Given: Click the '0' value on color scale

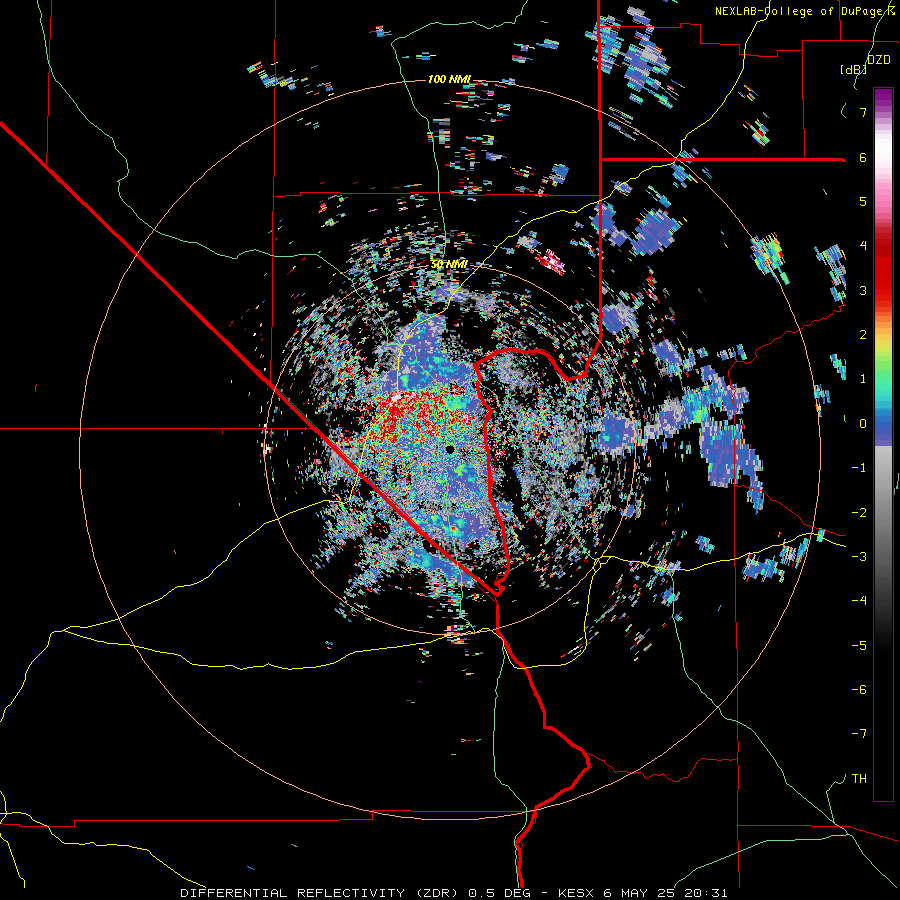Looking at the screenshot, I should 863,424.
